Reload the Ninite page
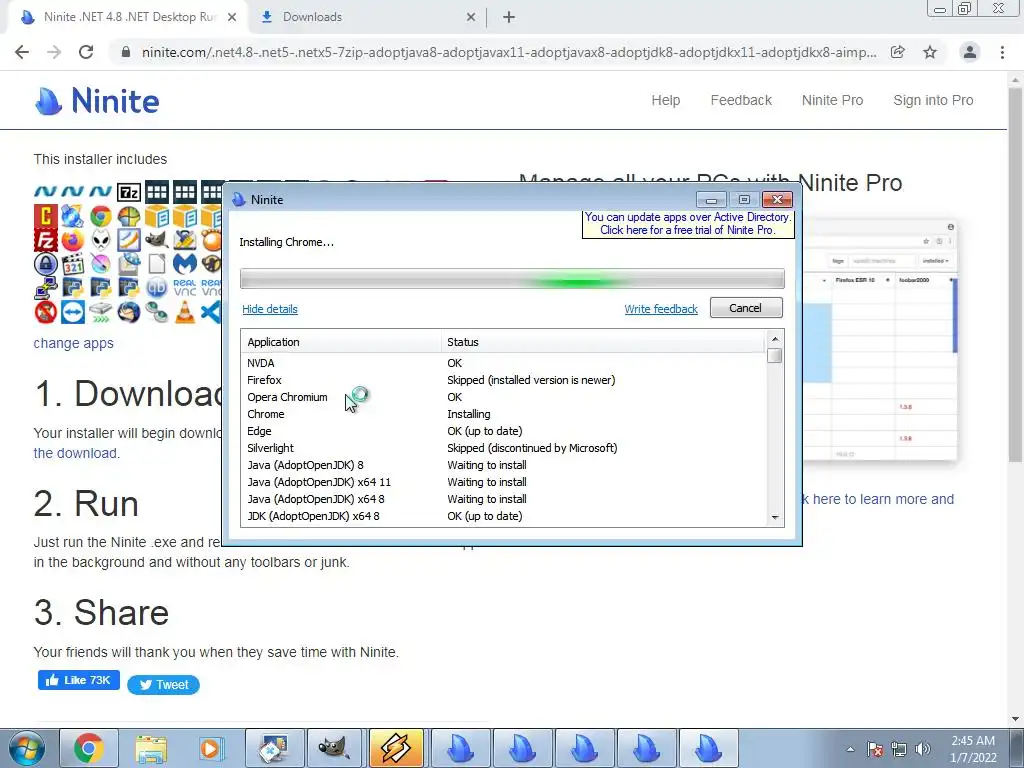 (x=86, y=52)
